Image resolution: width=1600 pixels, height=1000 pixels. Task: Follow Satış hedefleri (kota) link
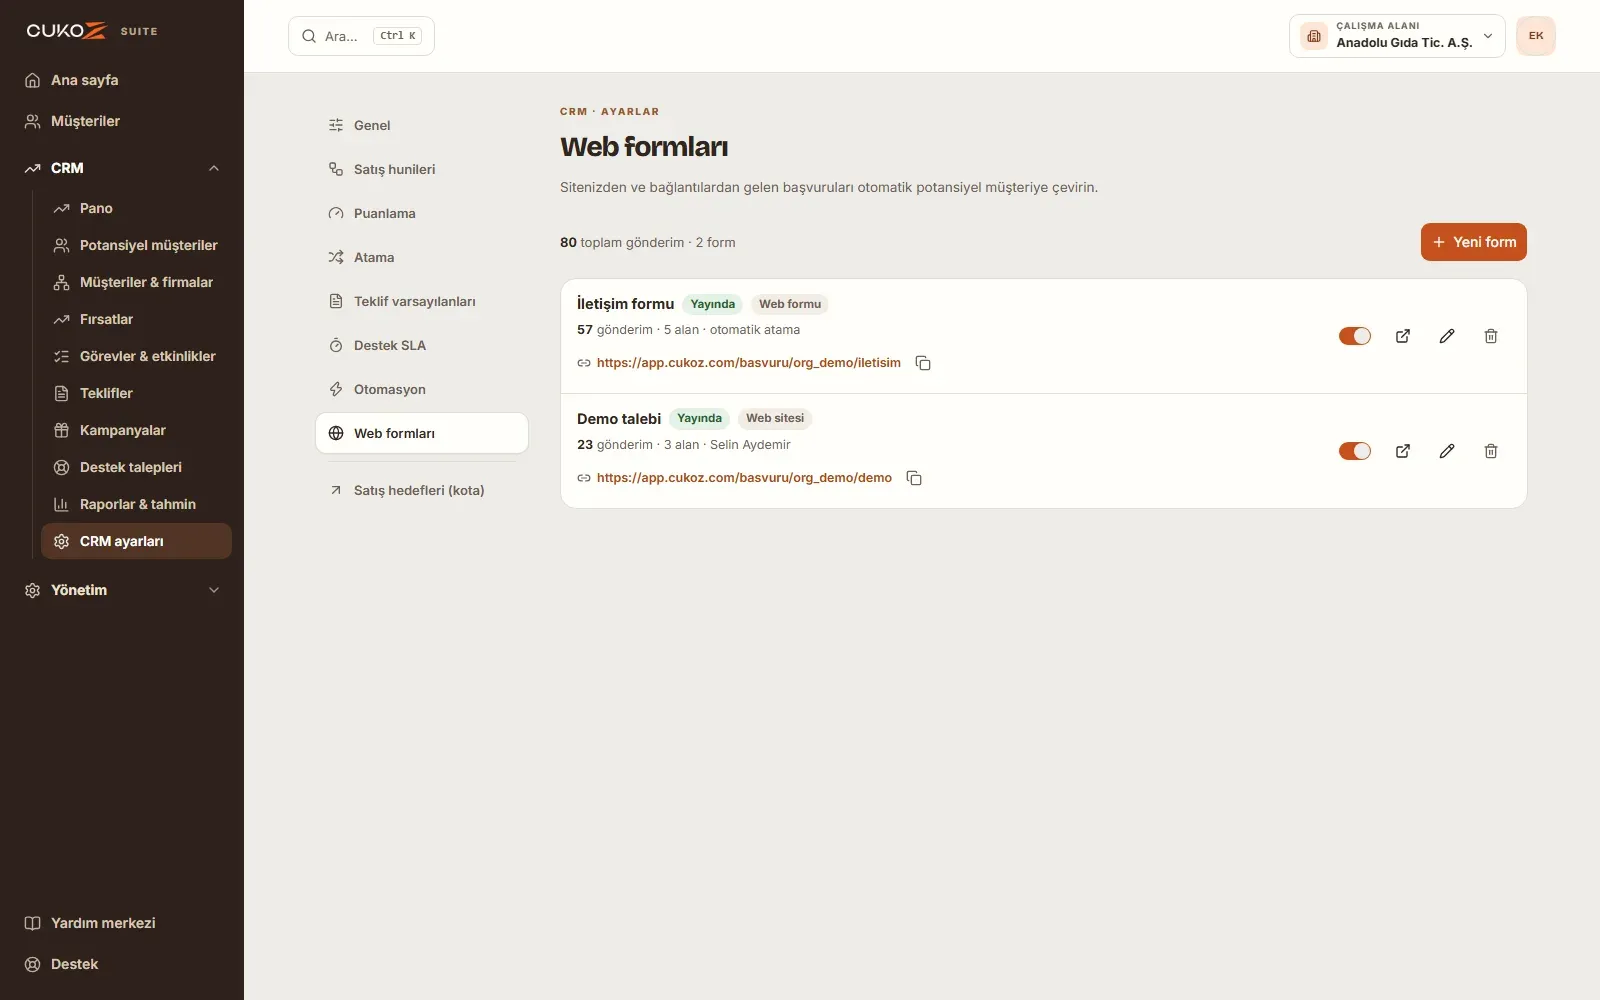422,490
